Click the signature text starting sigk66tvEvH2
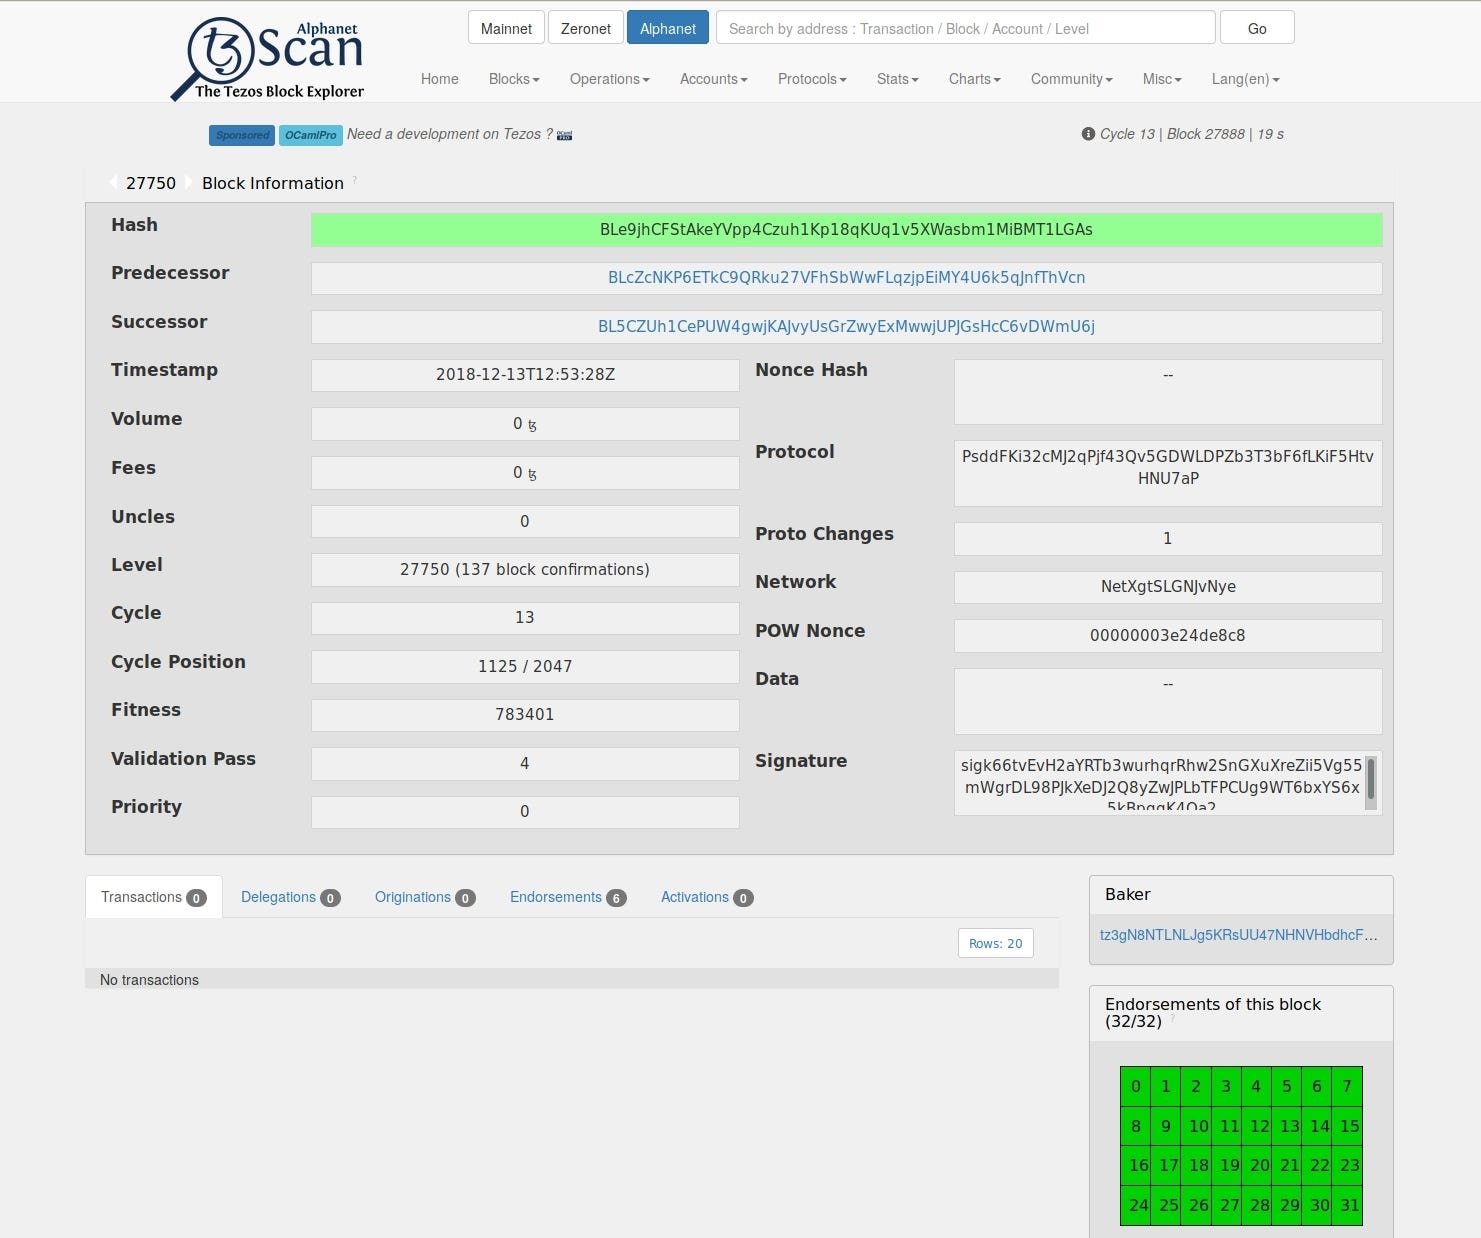Screen dimensions: 1481x1238 (x=1161, y=782)
